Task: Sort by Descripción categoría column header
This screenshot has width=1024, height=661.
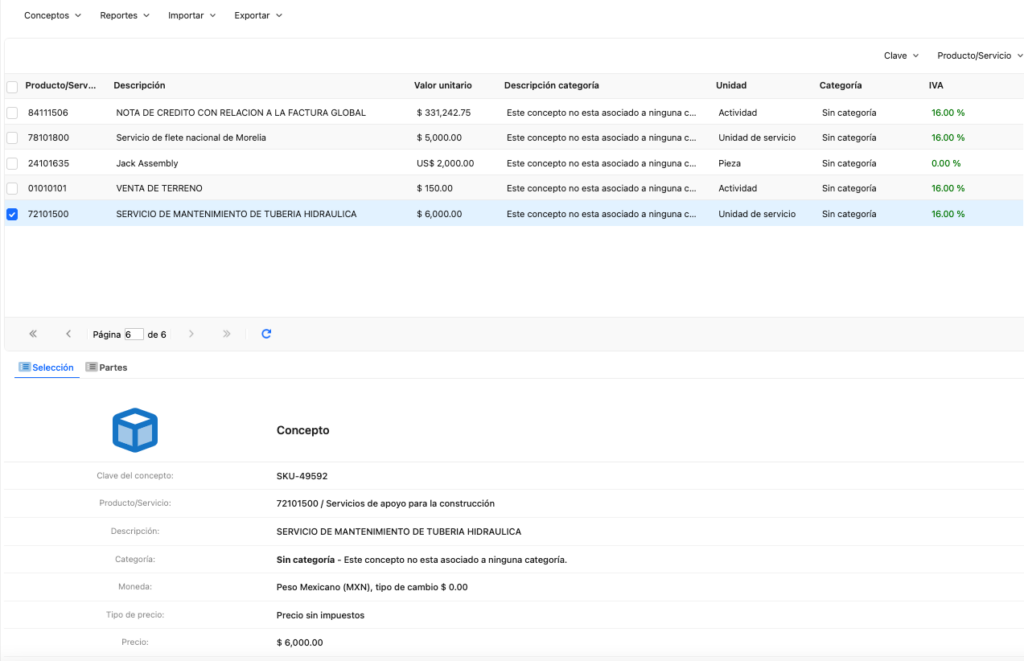Action: [551, 86]
